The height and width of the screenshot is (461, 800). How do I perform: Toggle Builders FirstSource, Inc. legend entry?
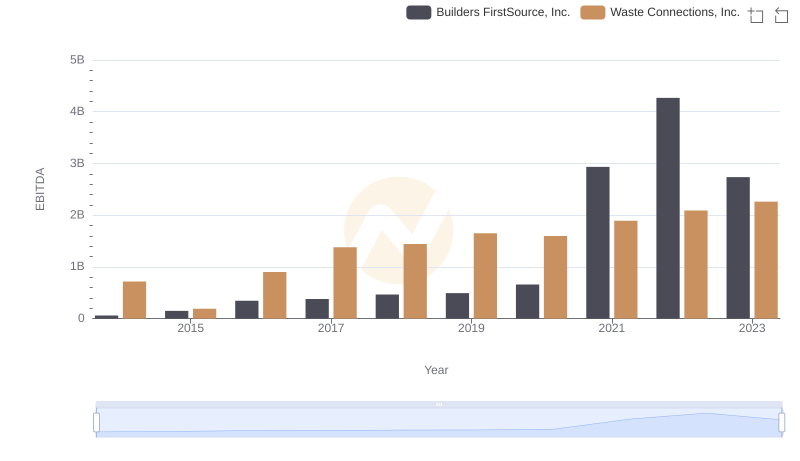(x=488, y=12)
